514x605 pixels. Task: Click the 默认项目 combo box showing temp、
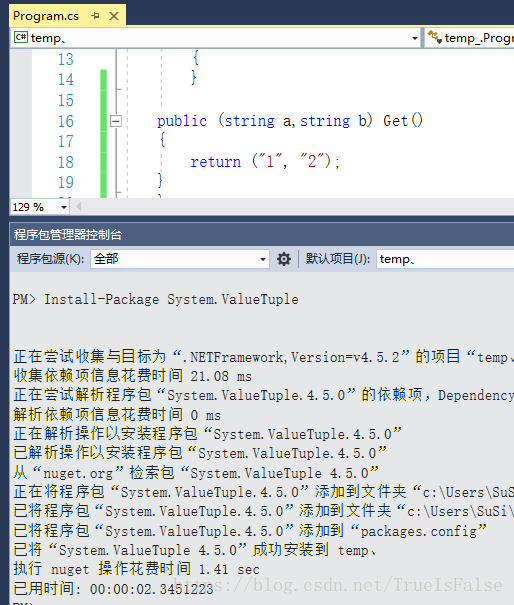(x=445, y=259)
